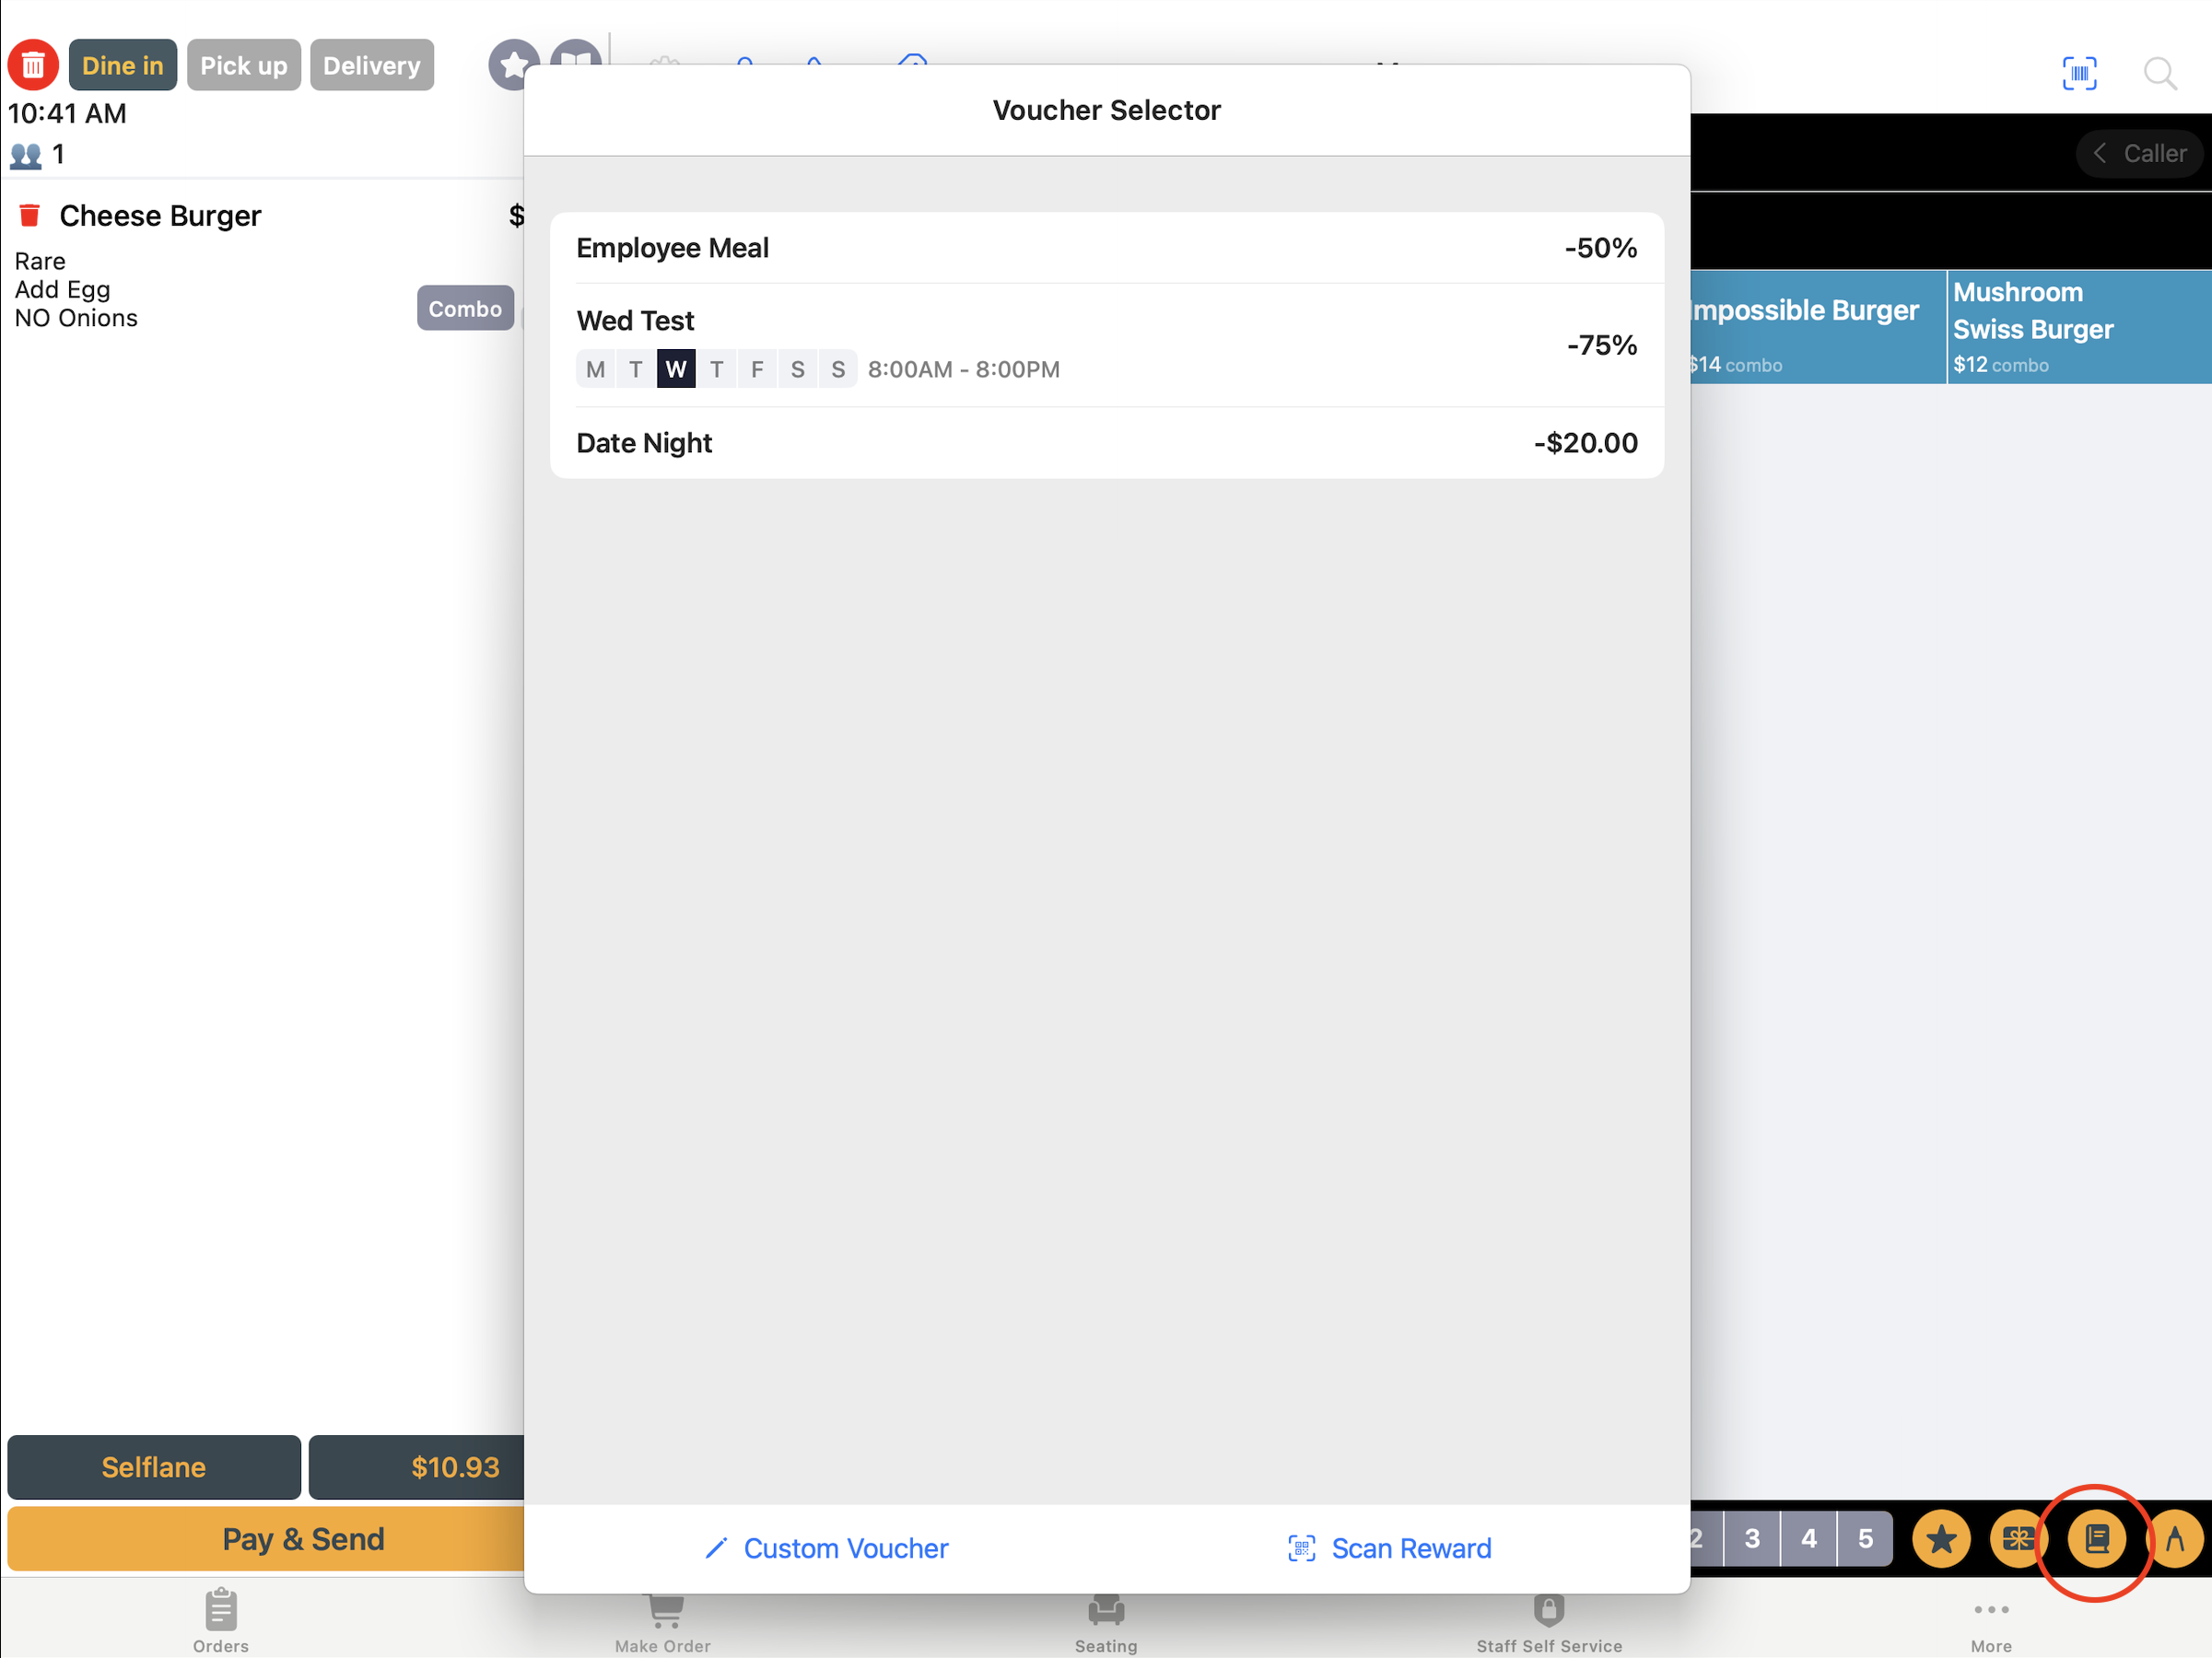Open Staff Self Service tab

[1548, 1620]
